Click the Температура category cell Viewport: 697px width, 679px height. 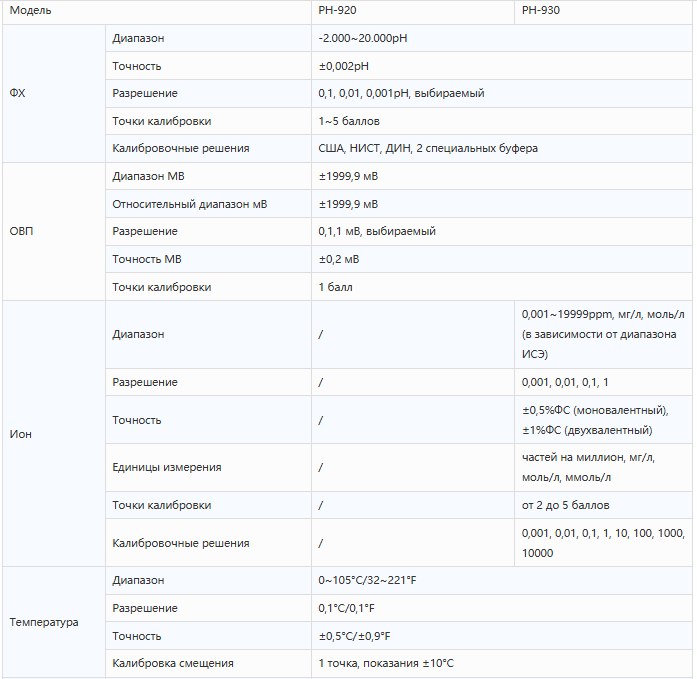54,622
